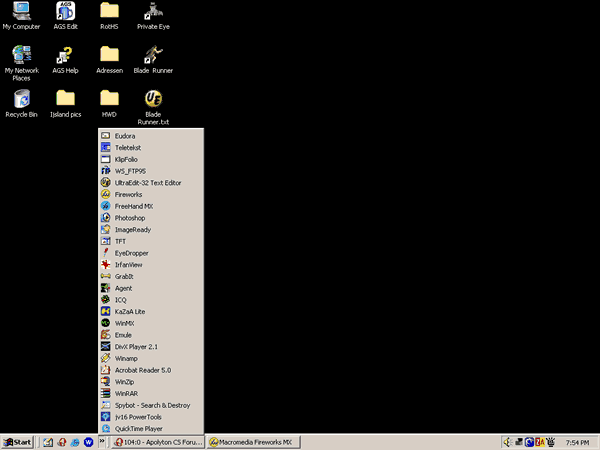Open the My Network Places icon
This screenshot has width=600, height=450.
tap(21, 56)
